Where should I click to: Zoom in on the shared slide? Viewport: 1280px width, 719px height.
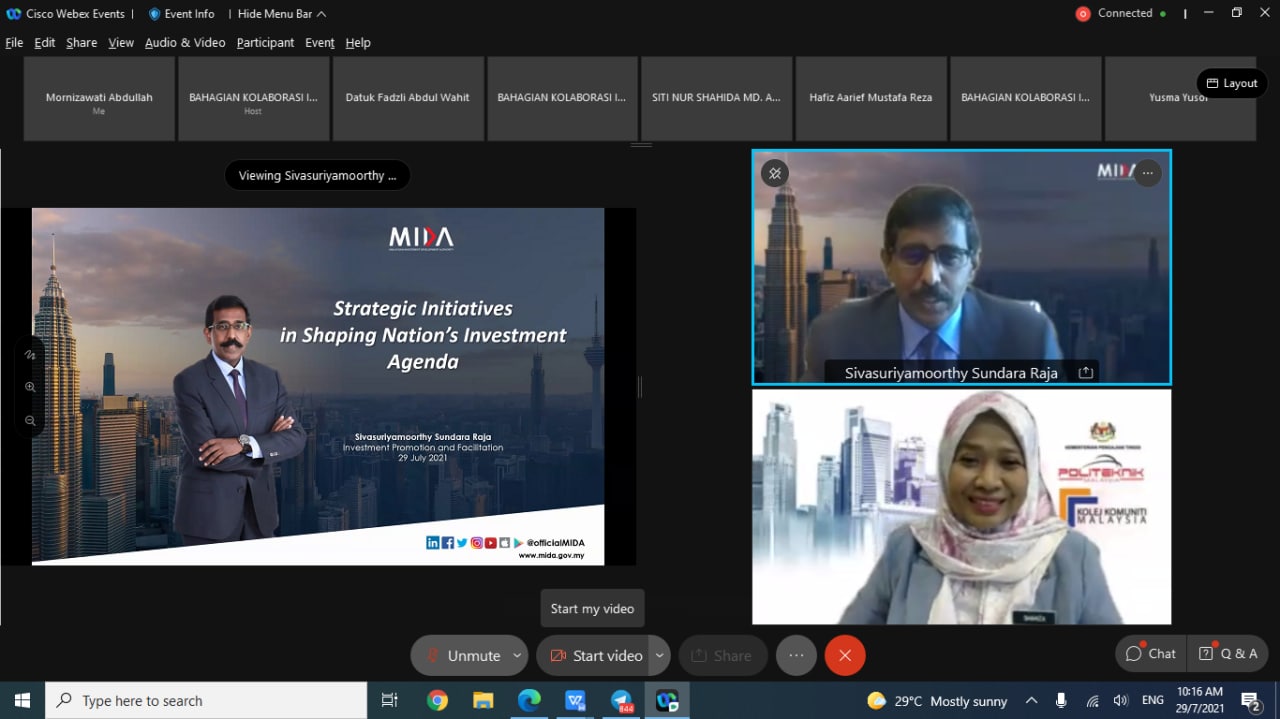(30, 387)
